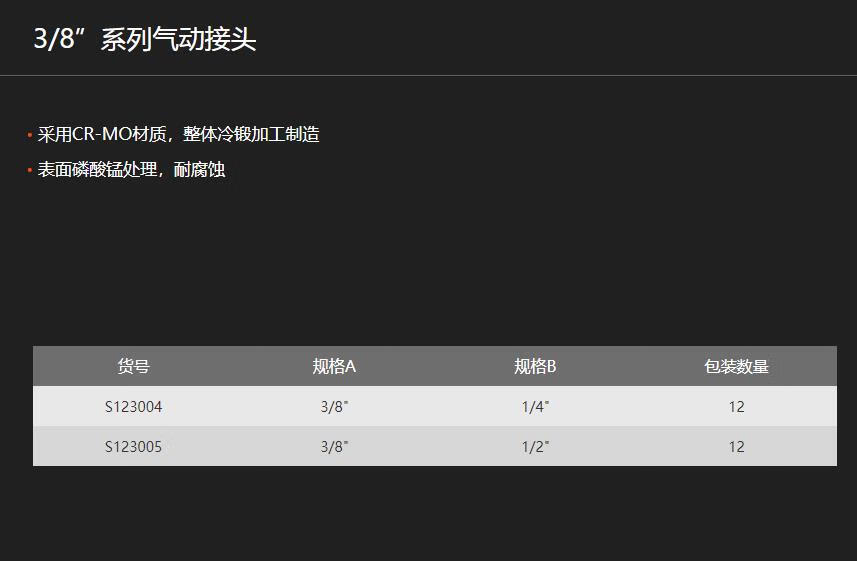
Task: Click the package quantity 12 for S123004
Action: [736, 407]
